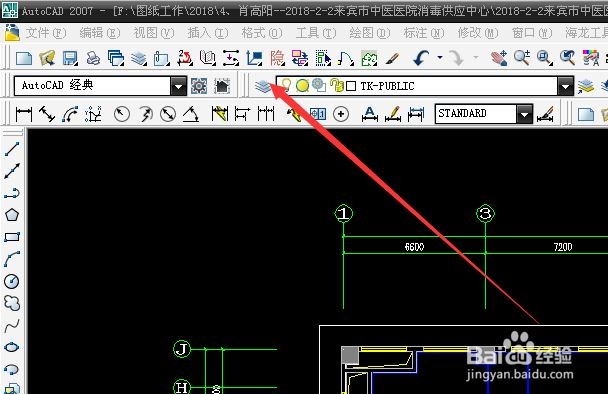The height and width of the screenshot is (394, 608).
Task: Click the TK-PUBLIC layer color swatch
Action: (x=351, y=86)
